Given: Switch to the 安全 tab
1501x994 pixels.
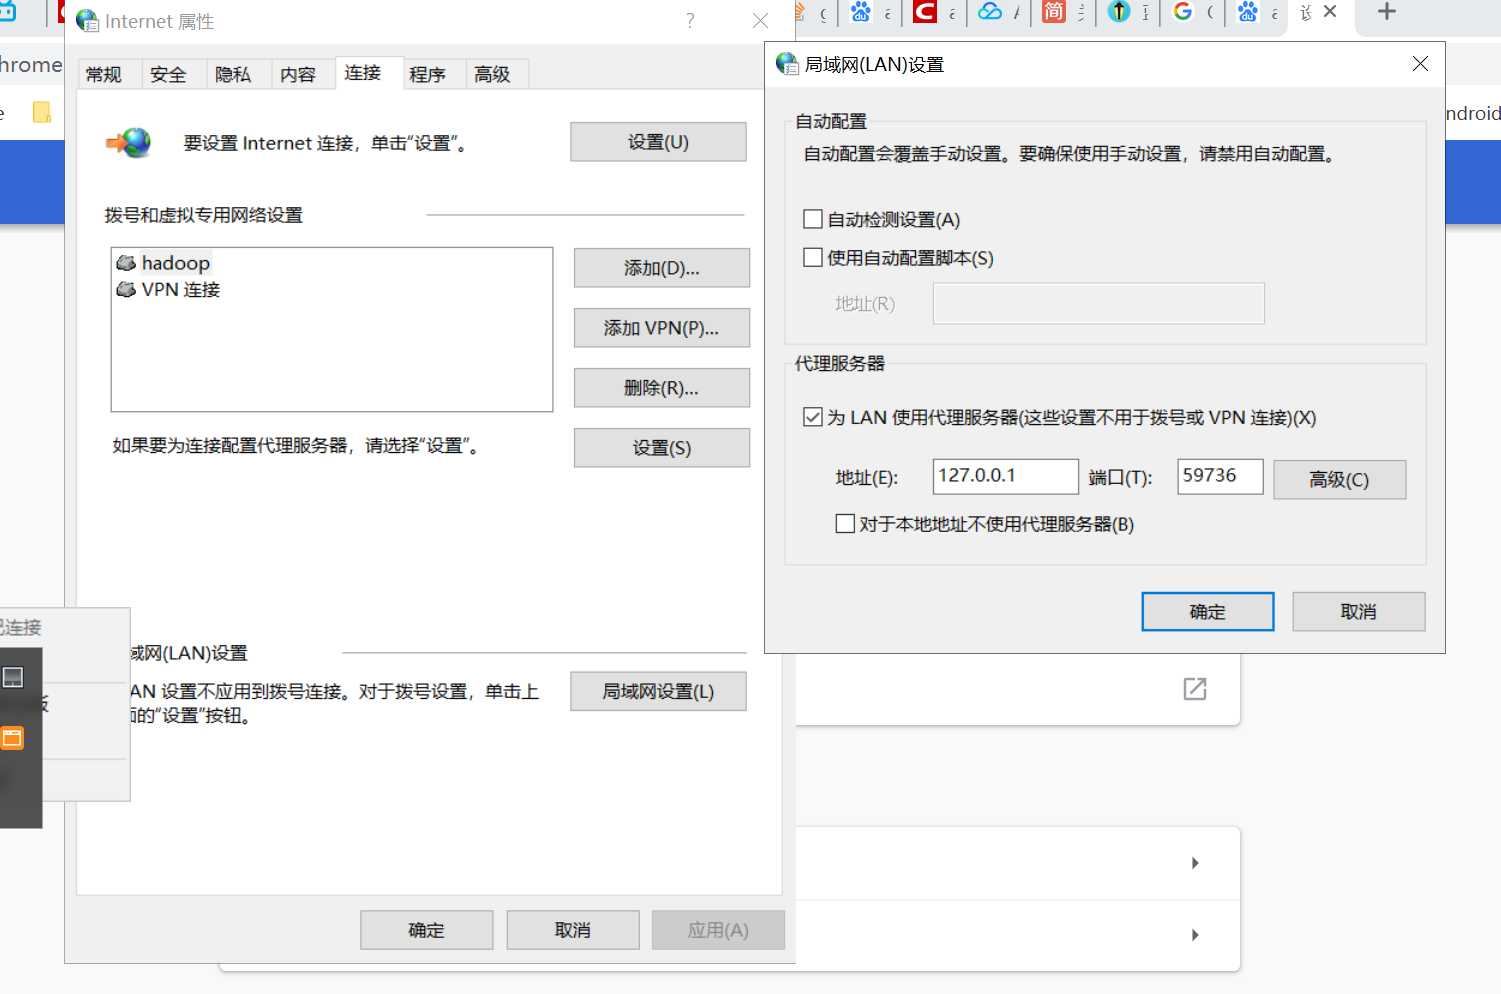Looking at the screenshot, I should coord(168,74).
